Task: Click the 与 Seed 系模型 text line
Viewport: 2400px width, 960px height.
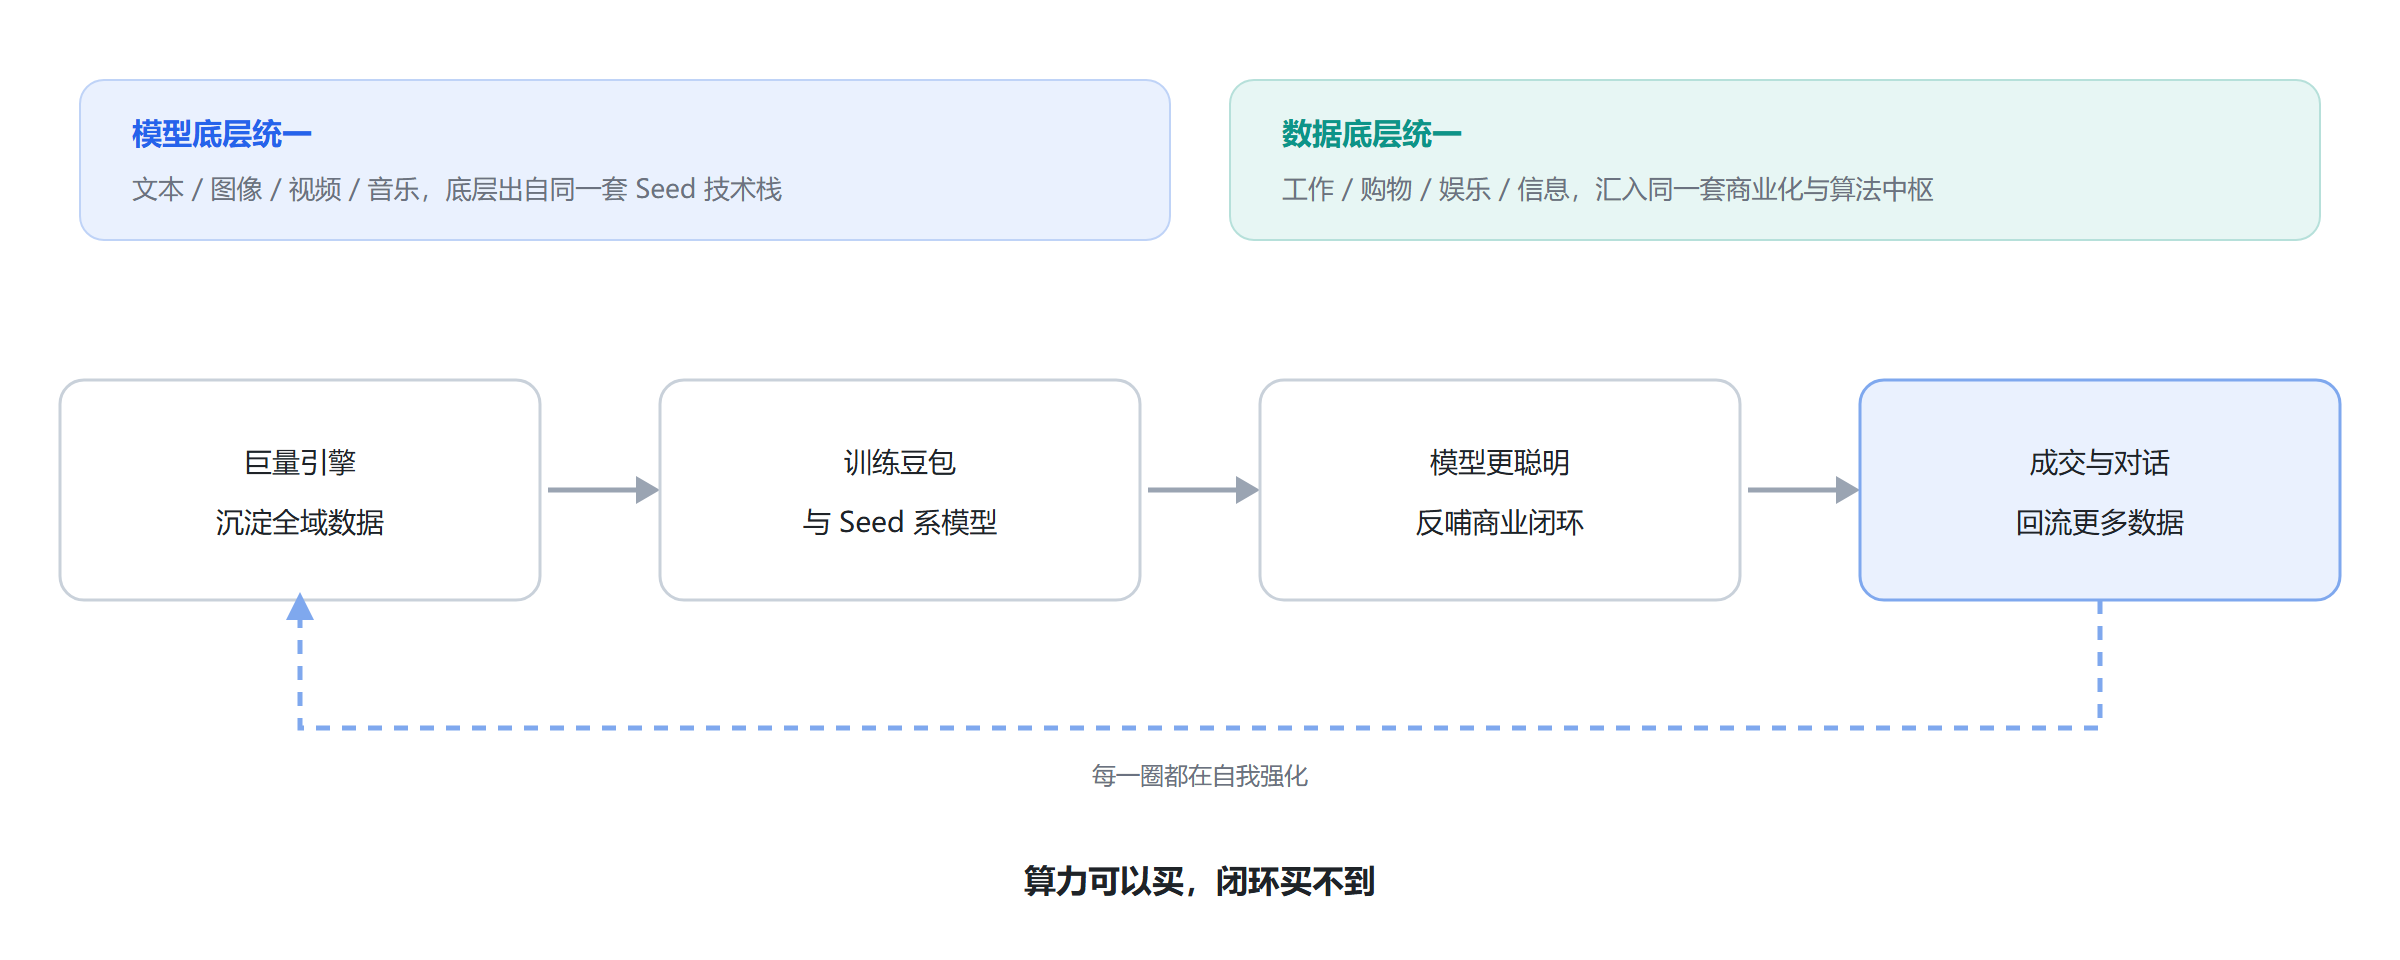Action: coord(900,522)
